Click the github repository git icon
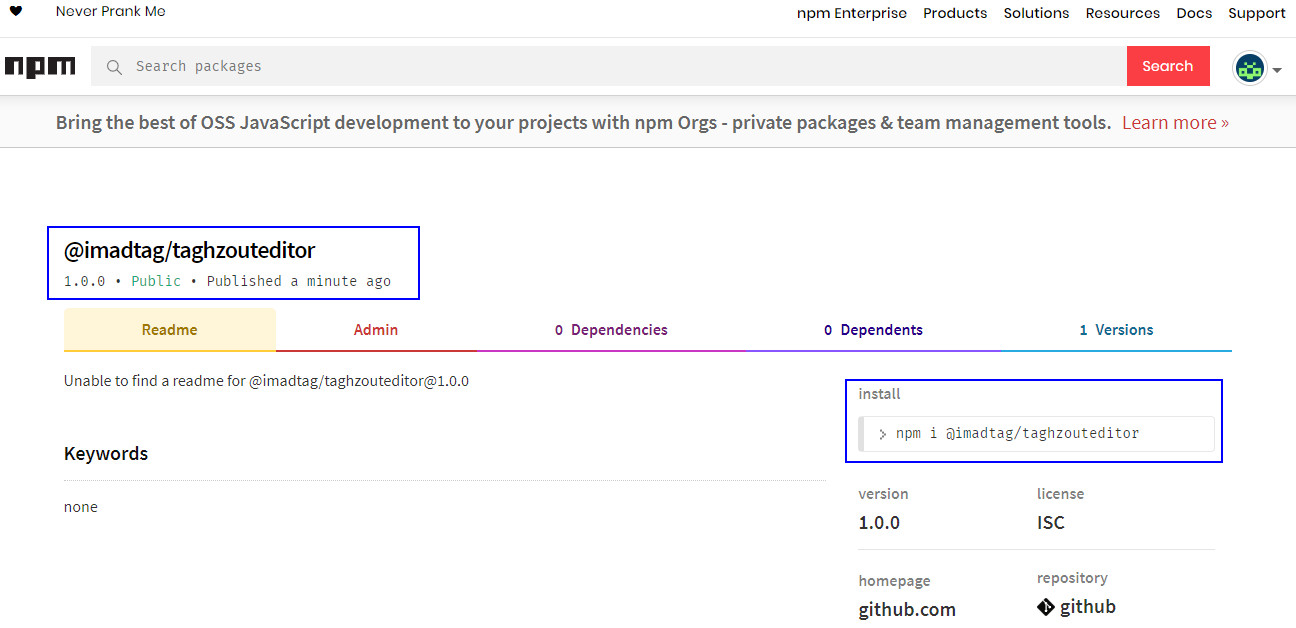 coord(1046,607)
